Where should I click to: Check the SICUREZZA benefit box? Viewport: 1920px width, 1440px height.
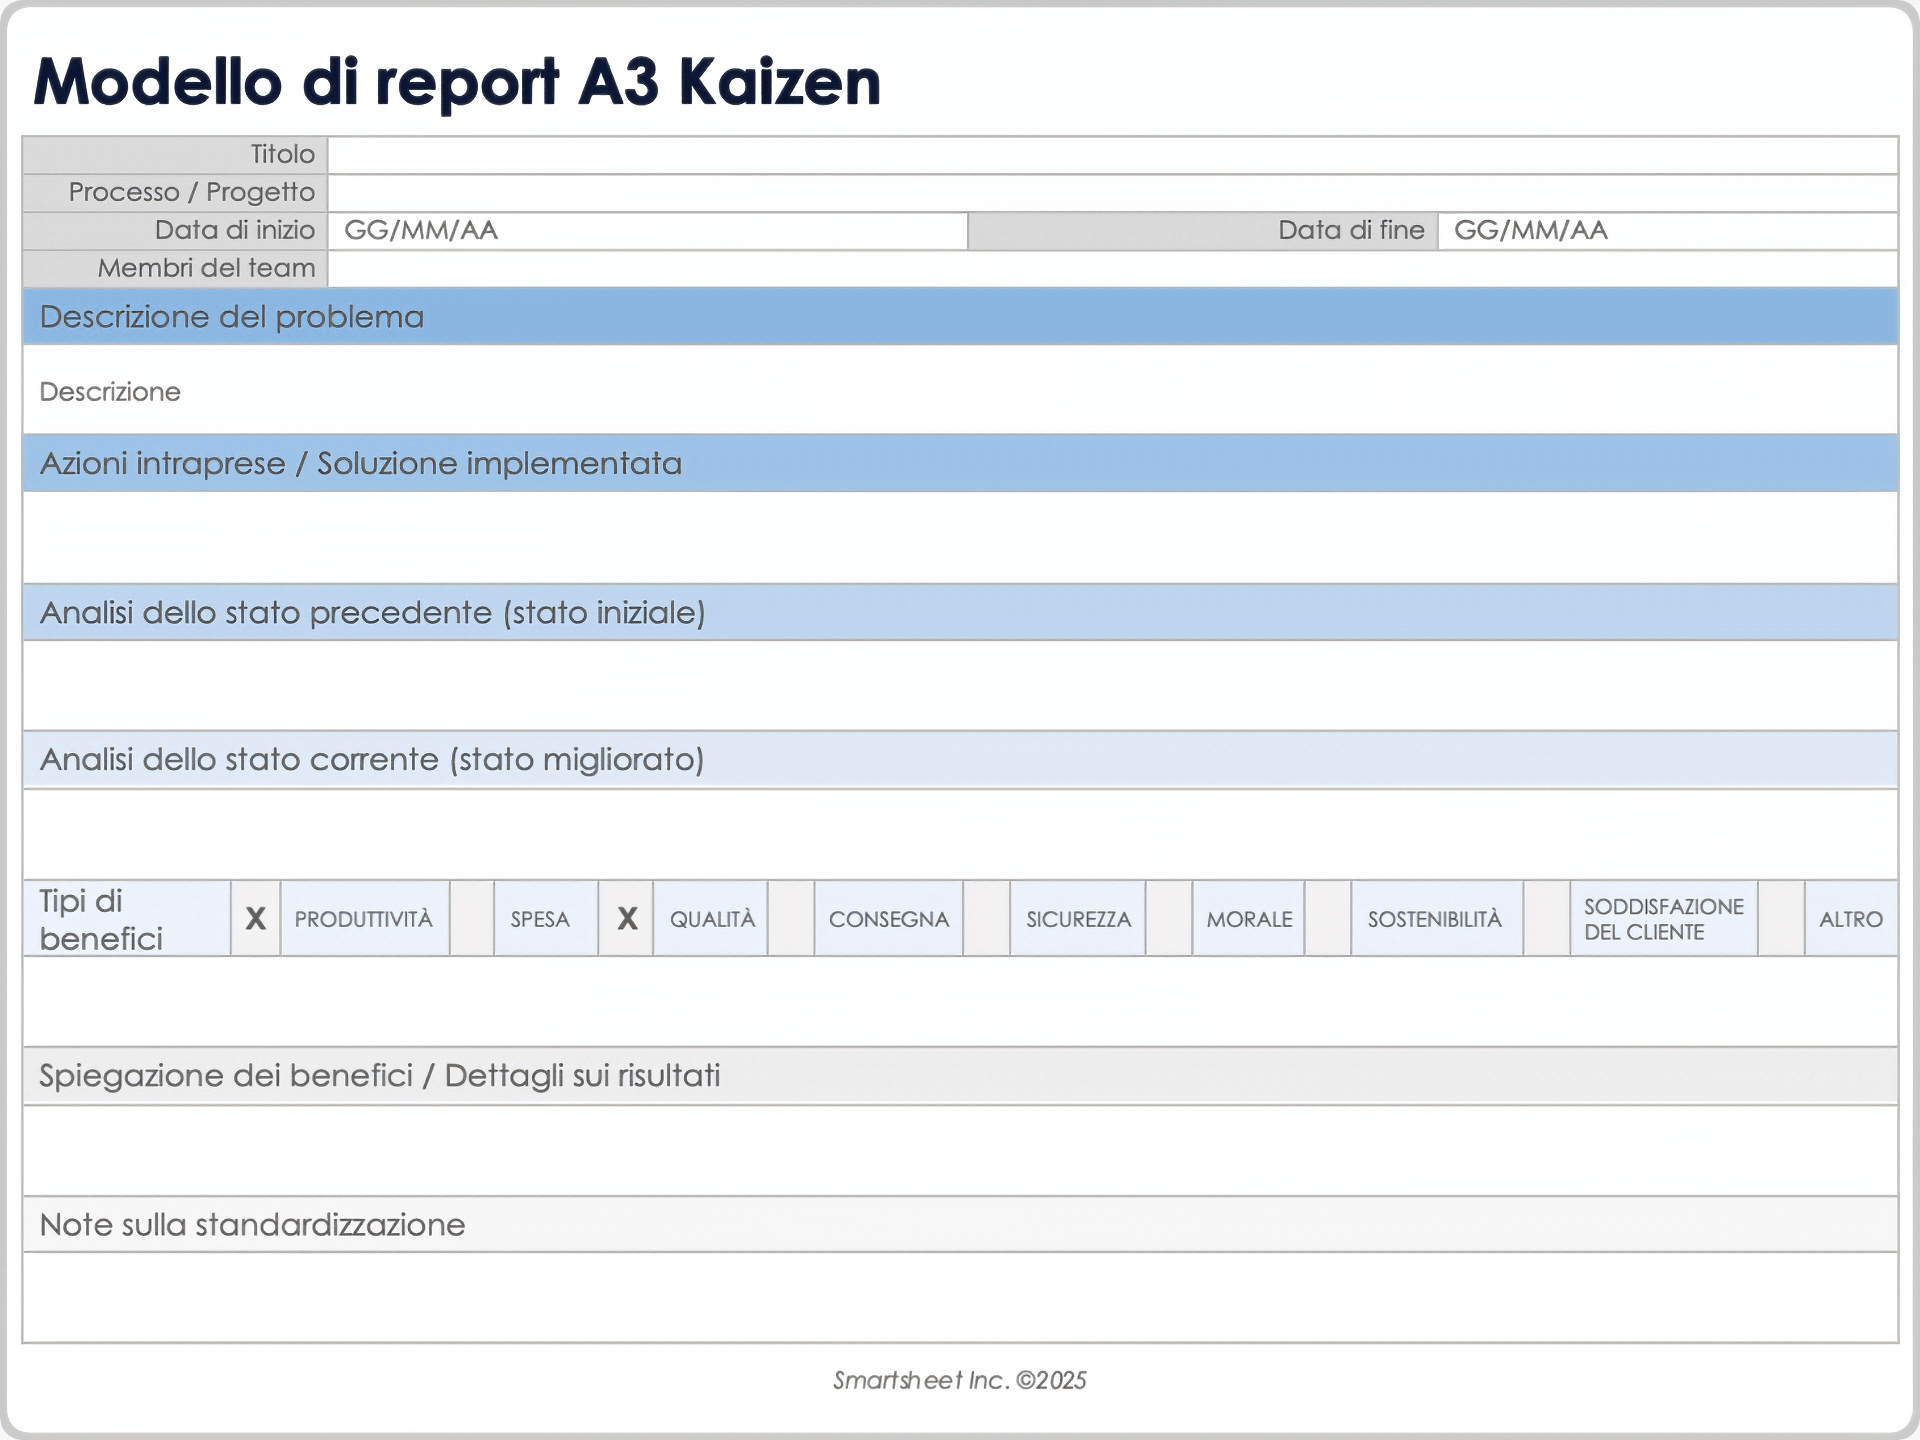(x=985, y=917)
